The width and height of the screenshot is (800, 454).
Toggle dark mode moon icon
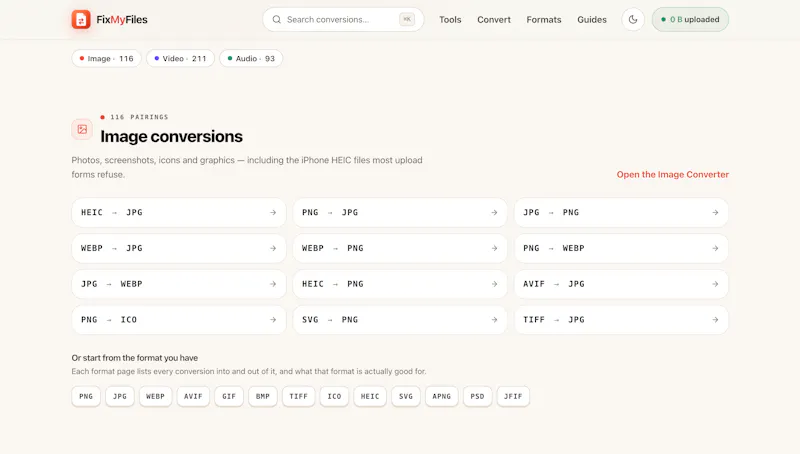tap(633, 19)
